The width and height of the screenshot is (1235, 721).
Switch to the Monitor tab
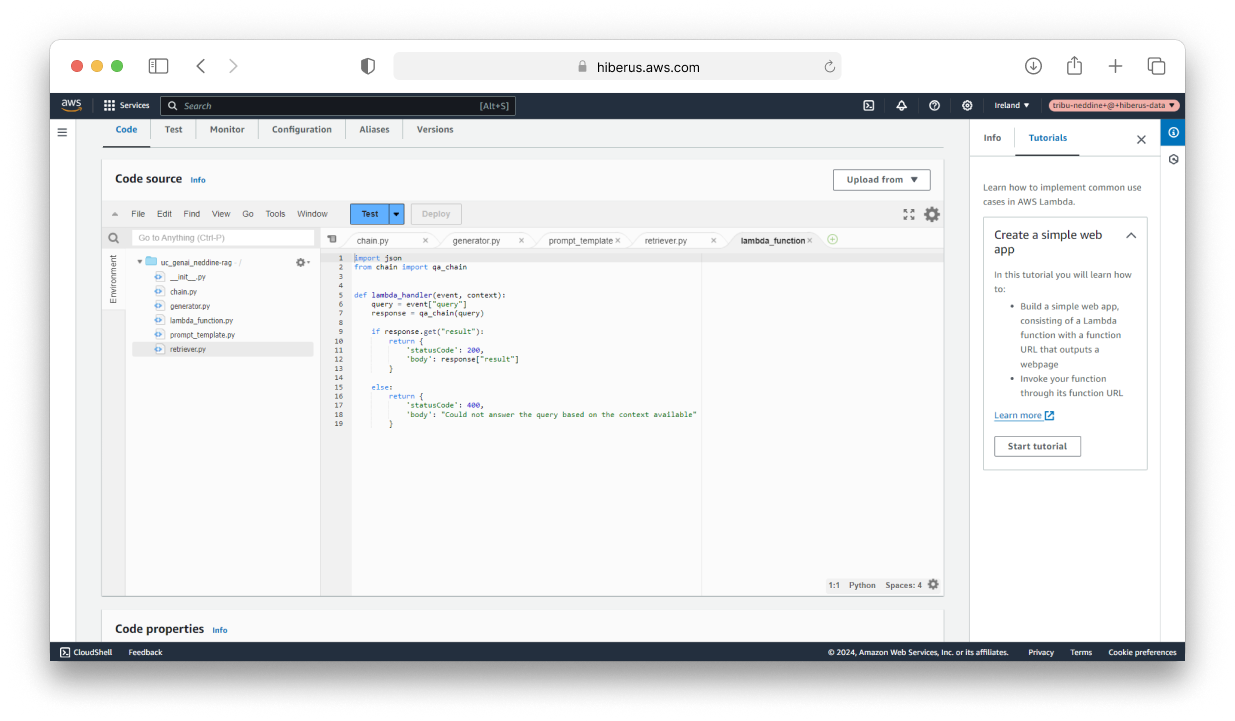click(x=226, y=129)
